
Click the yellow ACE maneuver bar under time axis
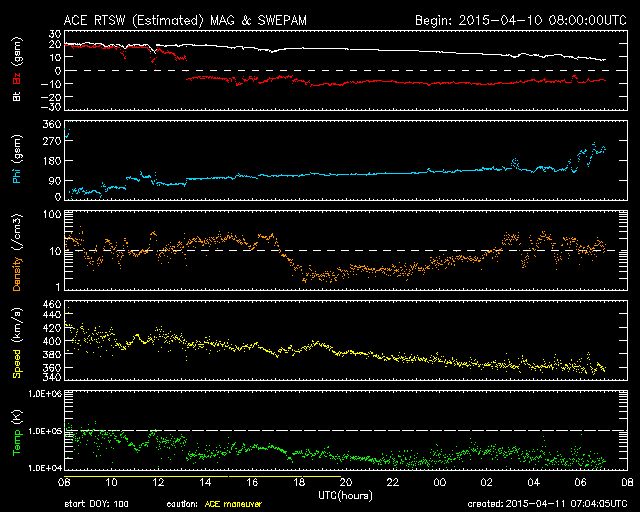click(202, 476)
